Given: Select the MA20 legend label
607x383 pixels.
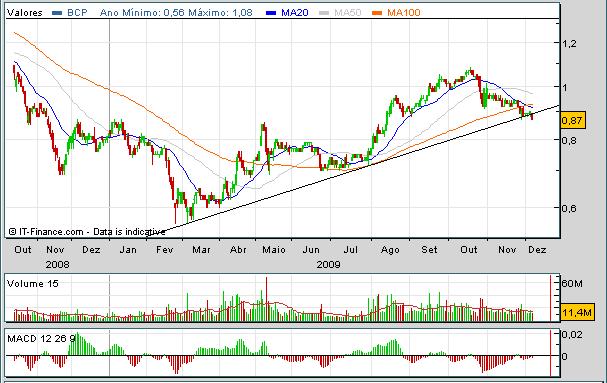Looking at the screenshot, I should pyautogui.click(x=295, y=13).
